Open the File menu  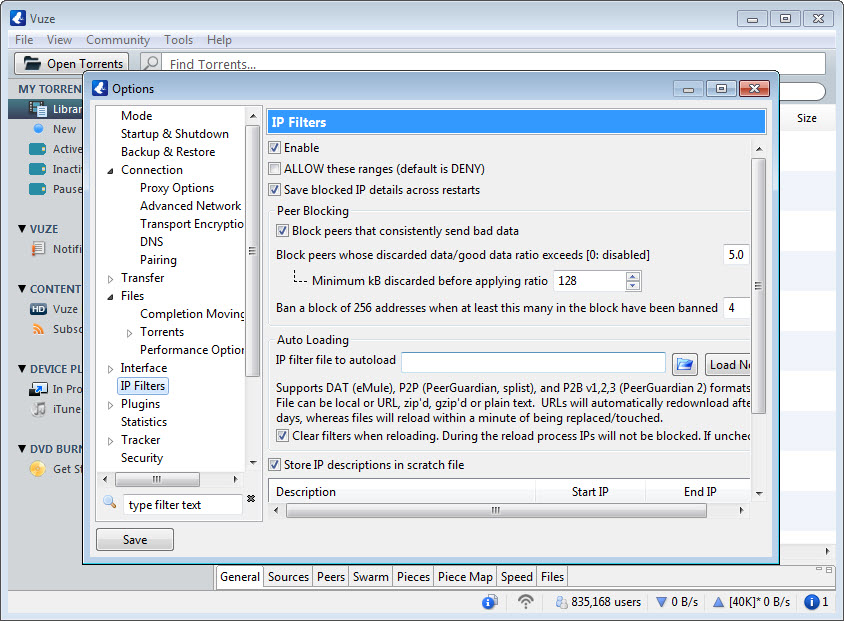coord(24,40)
